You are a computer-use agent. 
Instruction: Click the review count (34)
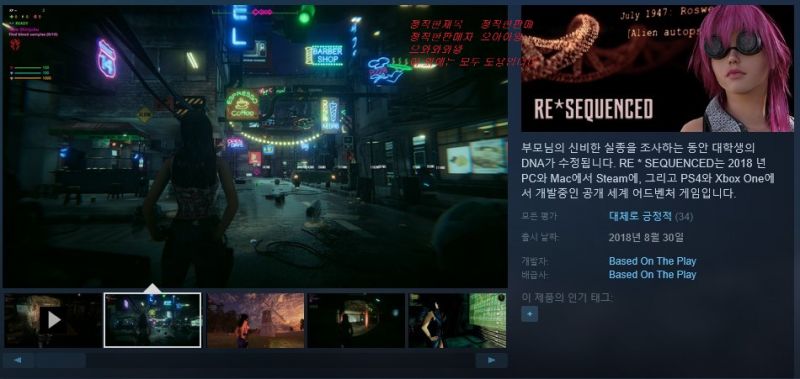pos(684,217)
